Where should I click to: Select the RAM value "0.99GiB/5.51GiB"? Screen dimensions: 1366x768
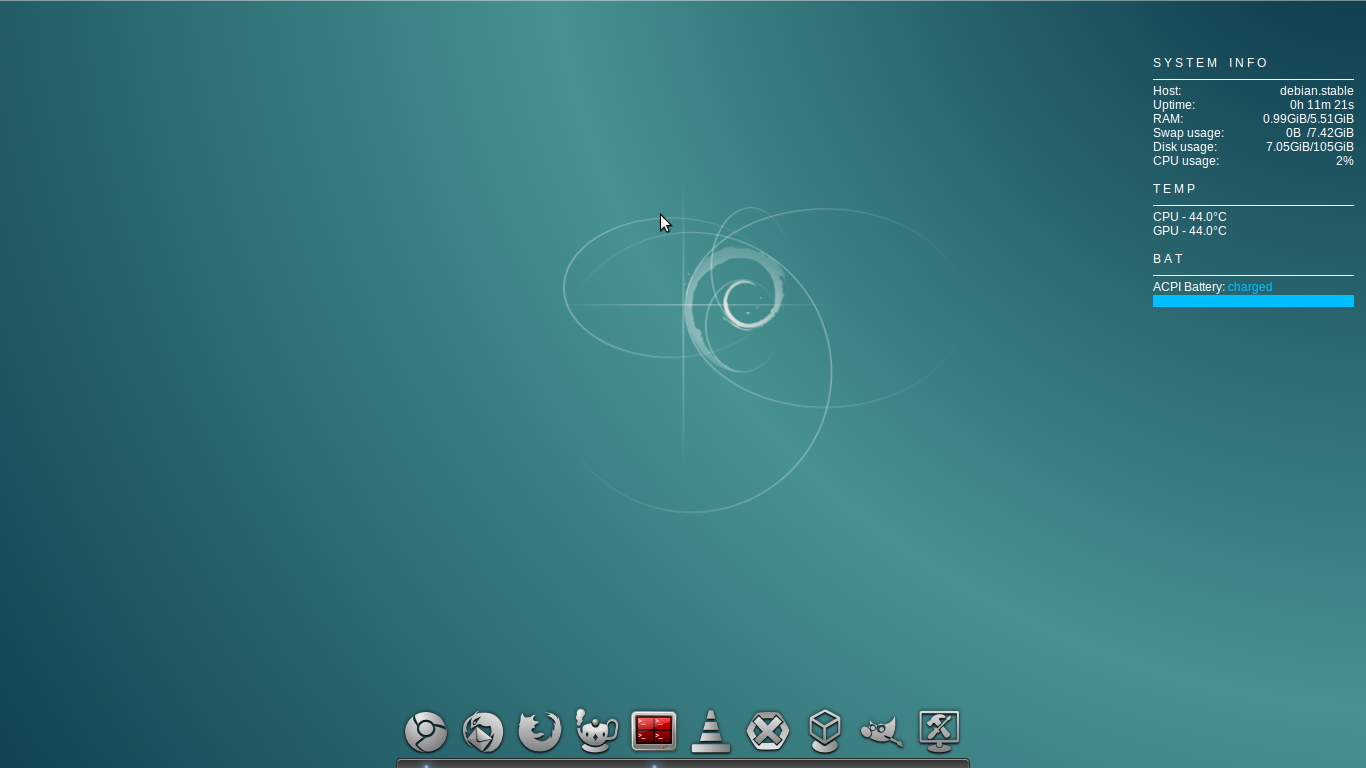pos(1308,119)
